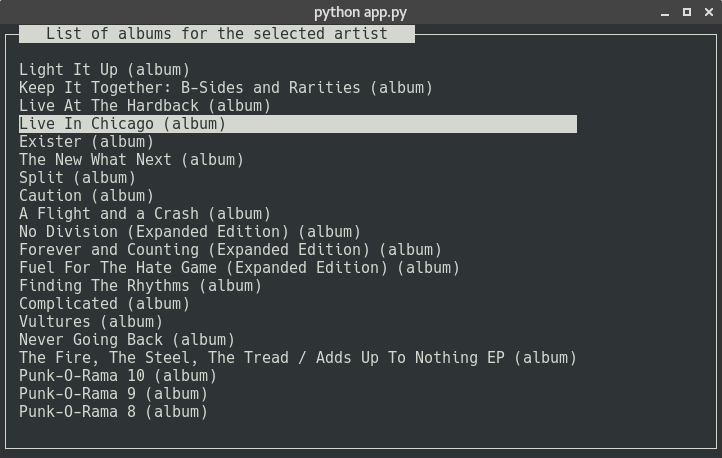Open Keep It Together: B-Sides and Rarities
The height and width of the screenshot is (458, 722).
point(226,88)
